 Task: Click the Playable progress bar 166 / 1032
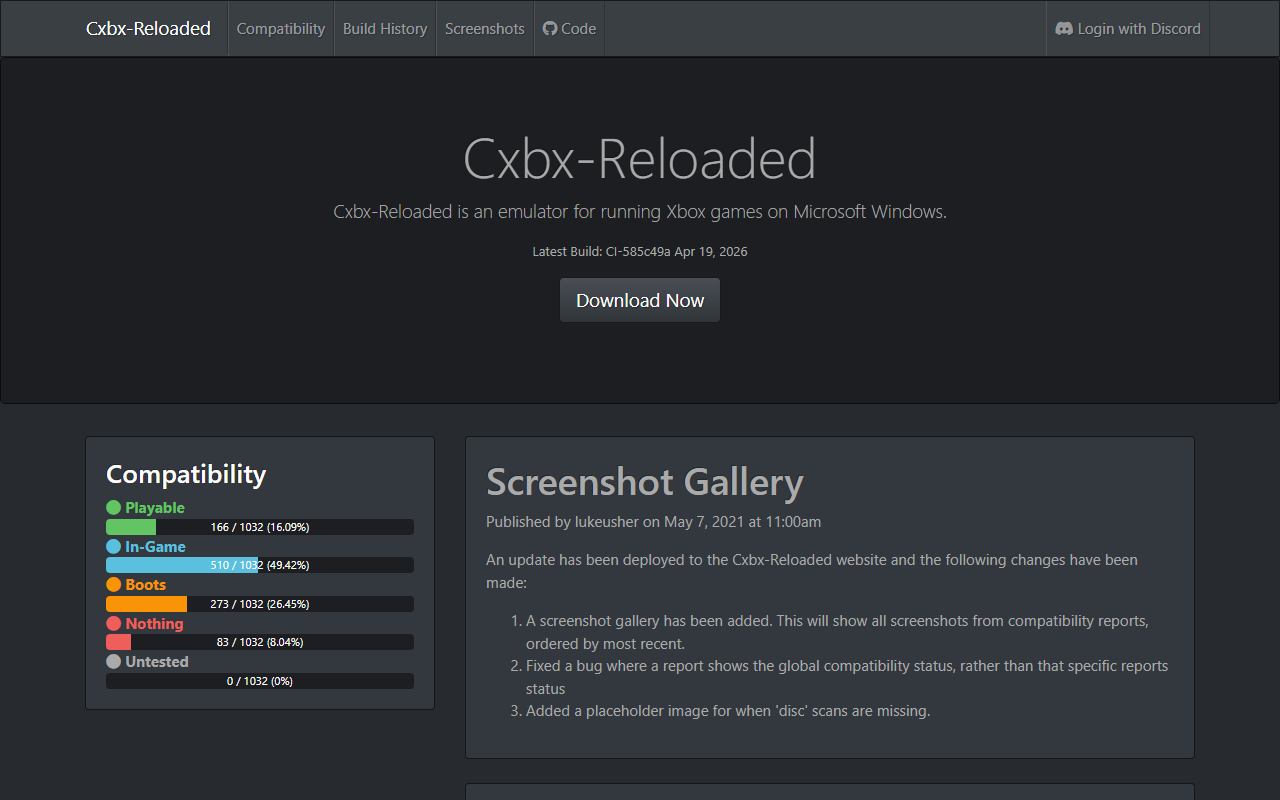(260, 527)
